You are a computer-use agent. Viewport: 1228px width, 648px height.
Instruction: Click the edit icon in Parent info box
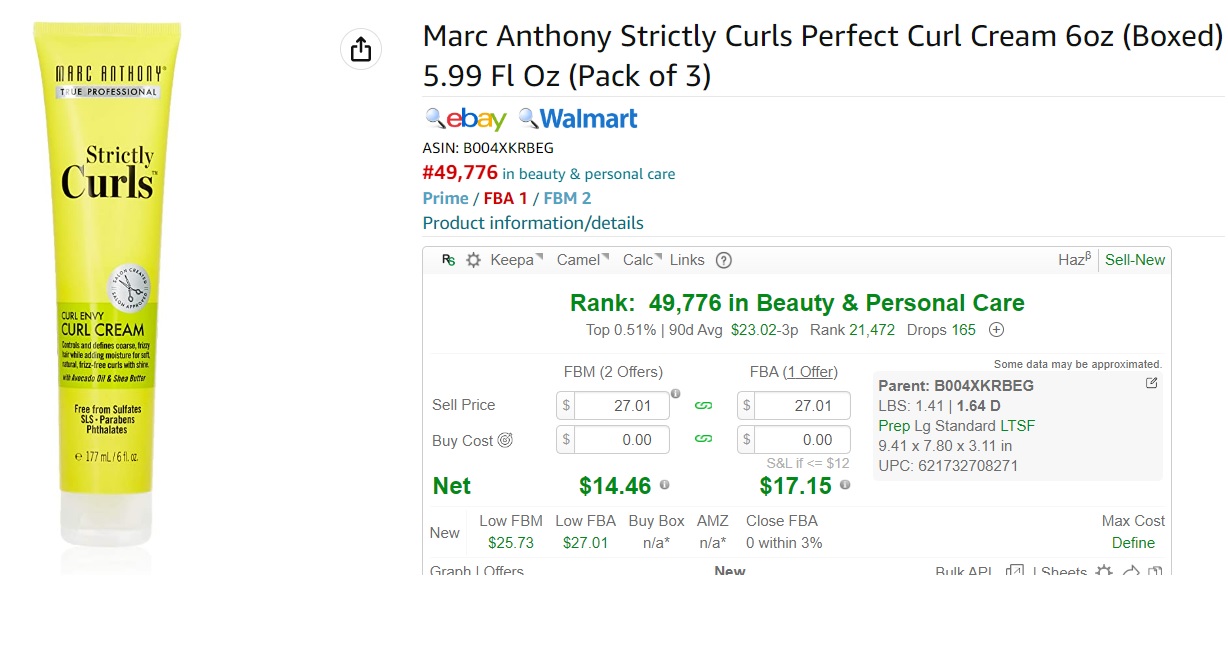(x=1151, y=383)
